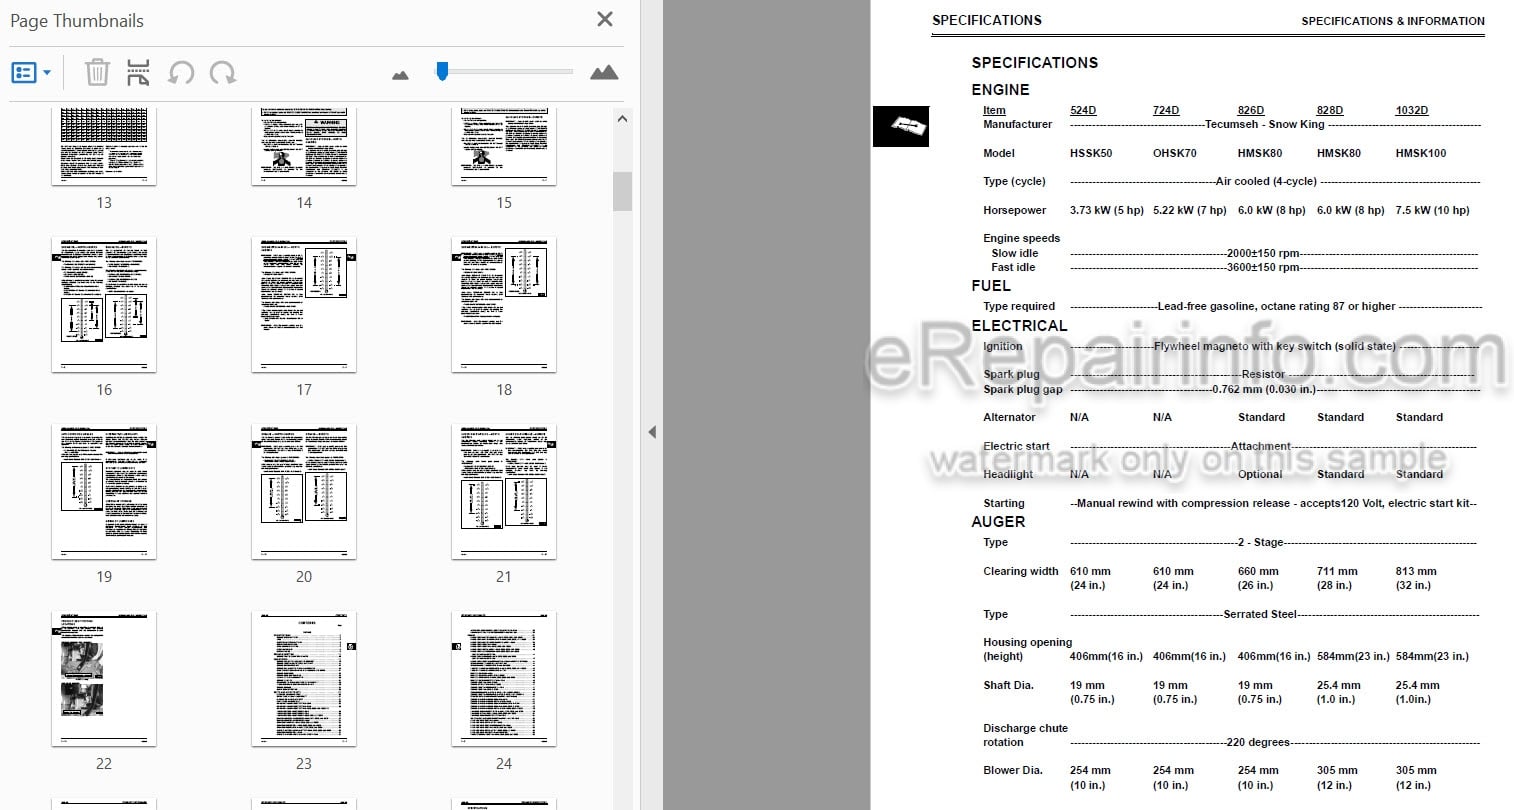Screen dimensions: 1514x810
Task: Click the 'Fast idle' row label
Action: click(1014, 267)
